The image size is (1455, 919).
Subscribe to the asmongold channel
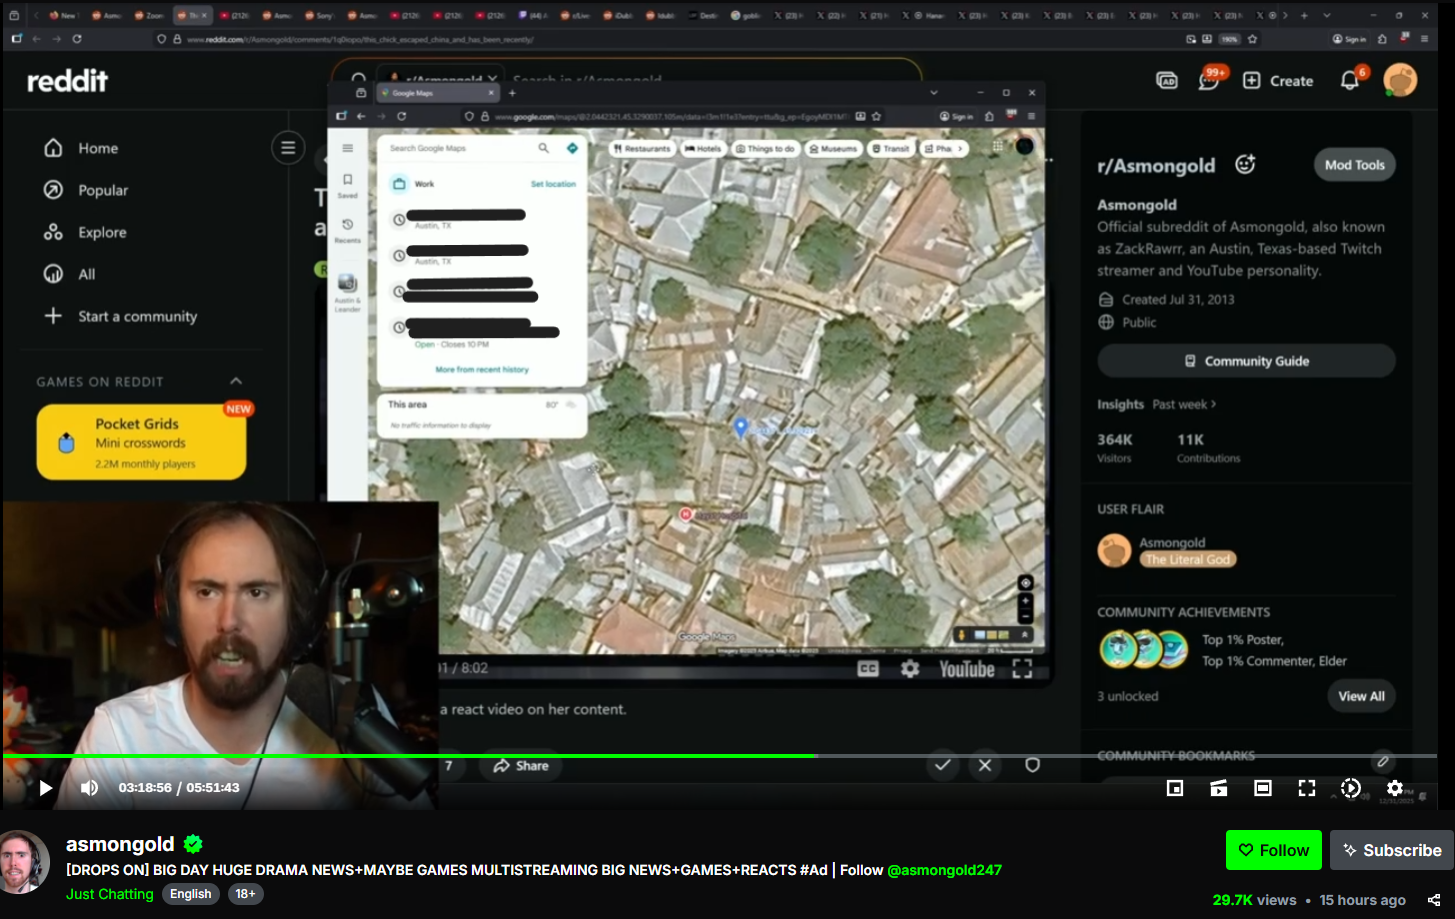(x=1391, y=850)
